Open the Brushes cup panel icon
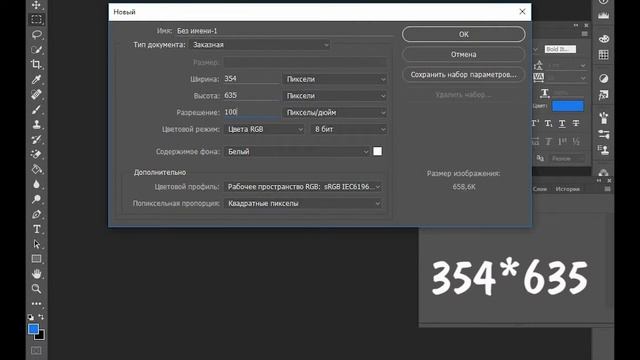 (x=603, y=118)
